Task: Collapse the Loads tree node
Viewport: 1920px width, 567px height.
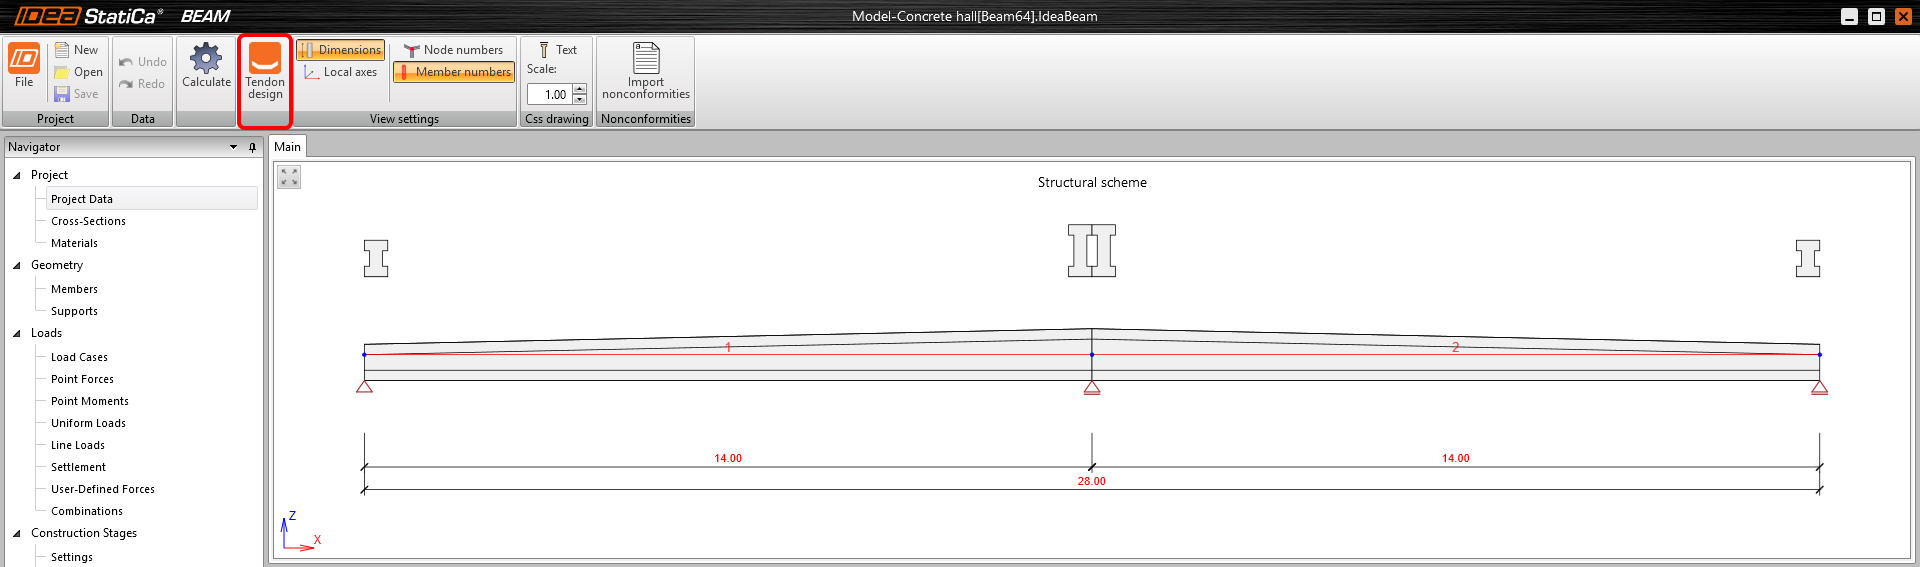Action: 16,333
